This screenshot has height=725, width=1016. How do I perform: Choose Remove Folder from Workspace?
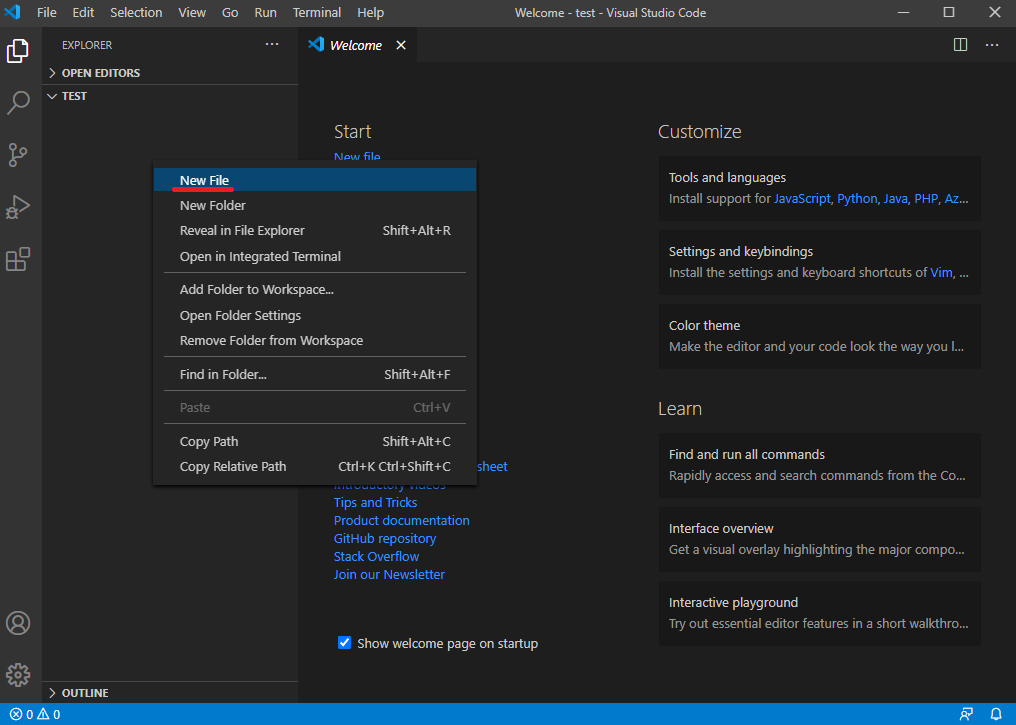click(x=315, y=341)
